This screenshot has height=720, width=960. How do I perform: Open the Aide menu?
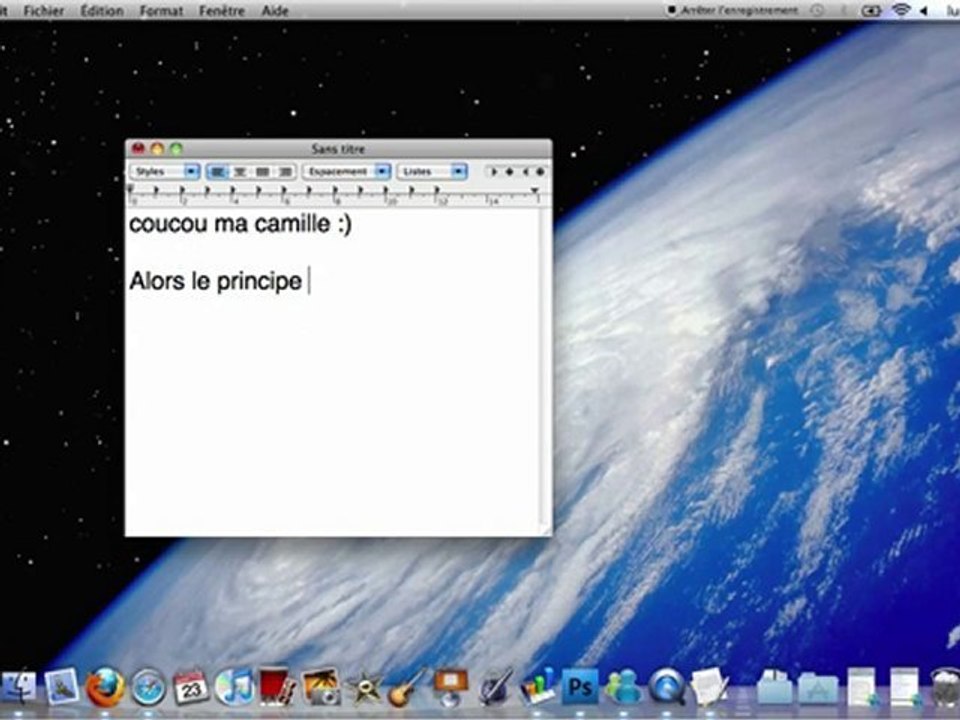(275, 10)
